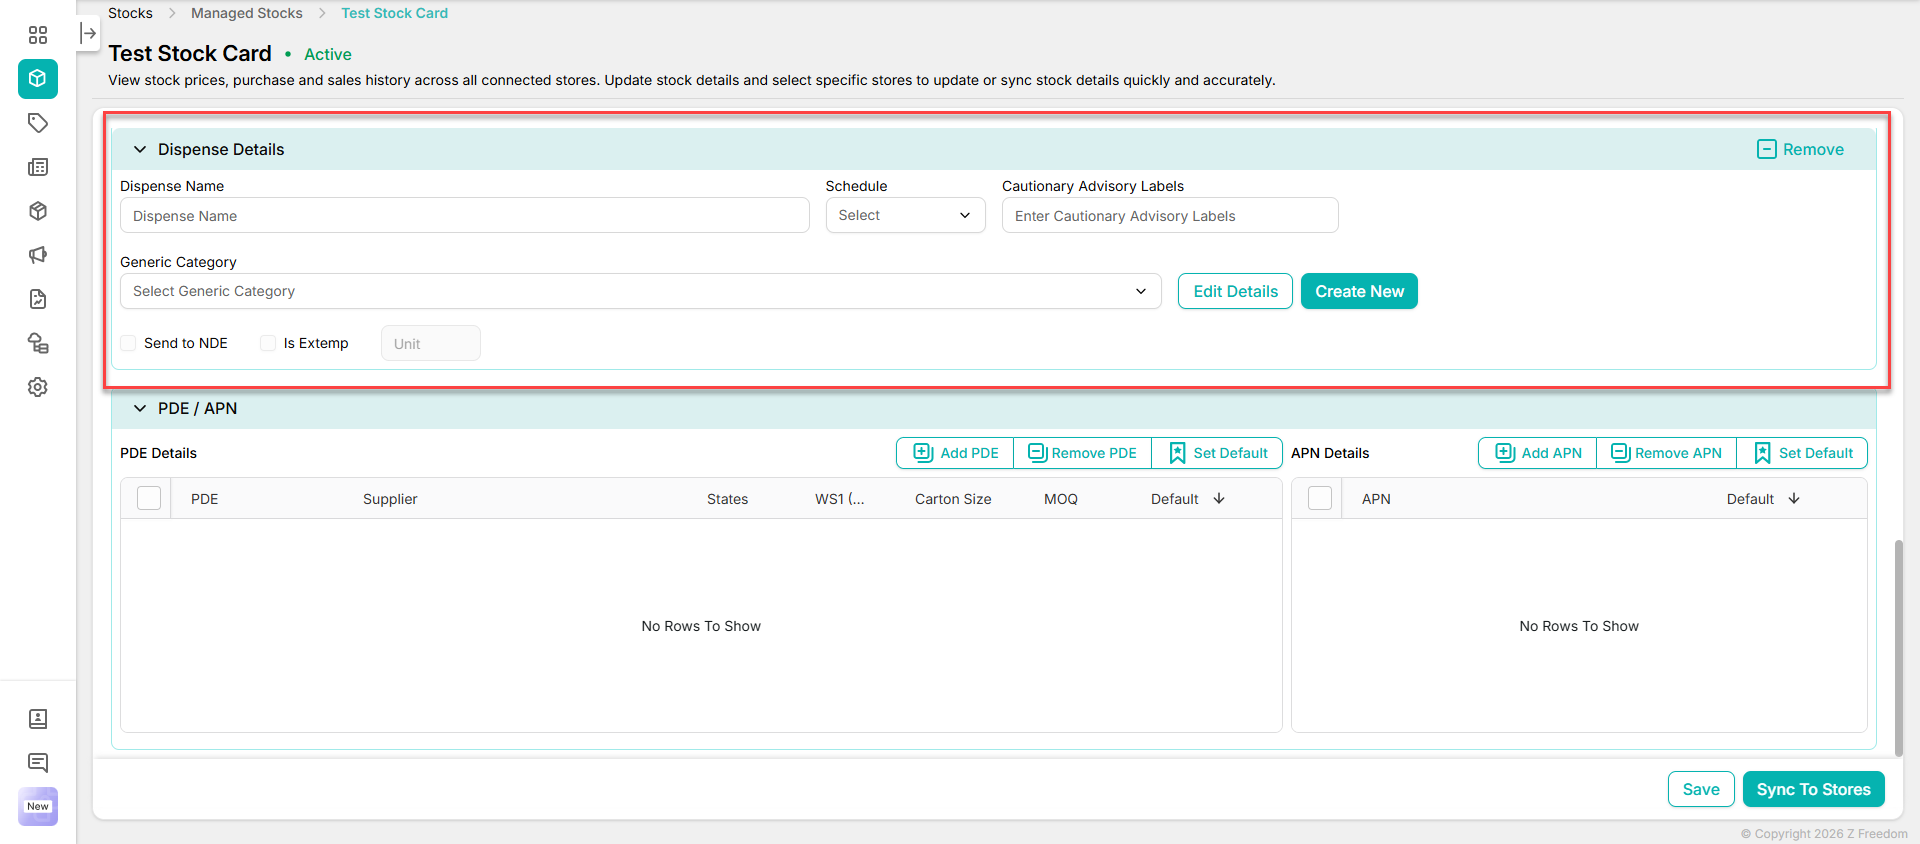
Task: Focus the Dispense Name input field
Action: pos(465,215)
